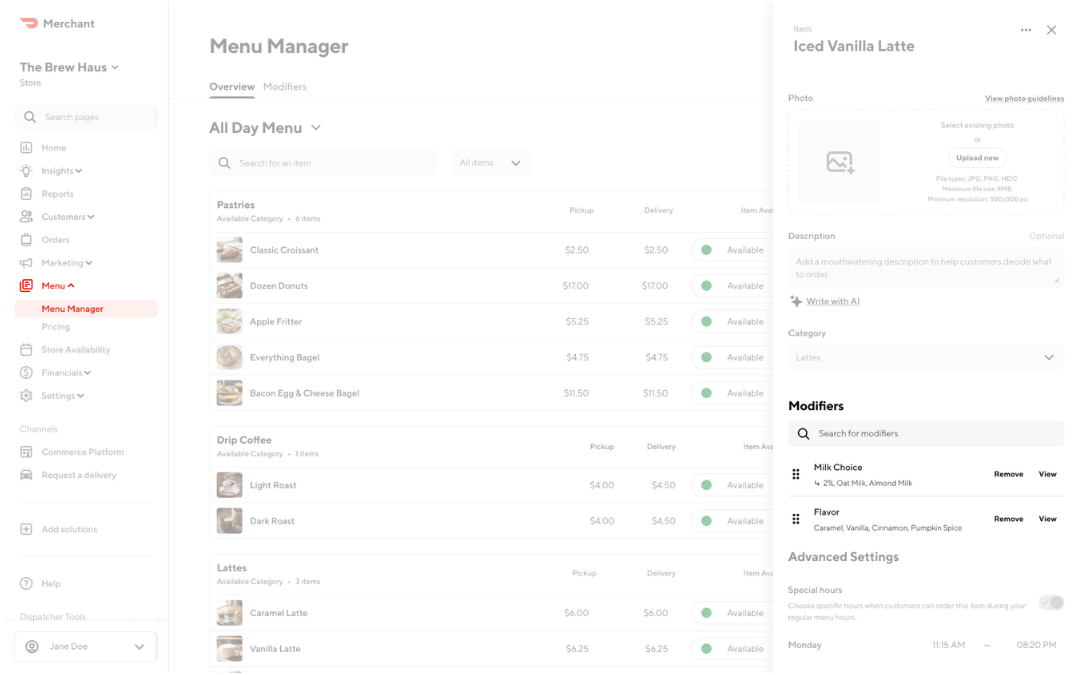Toggle Light Roast availability
Viewport: 1080px width, 675px height.
pyautogui.click(x=732, y=485)
